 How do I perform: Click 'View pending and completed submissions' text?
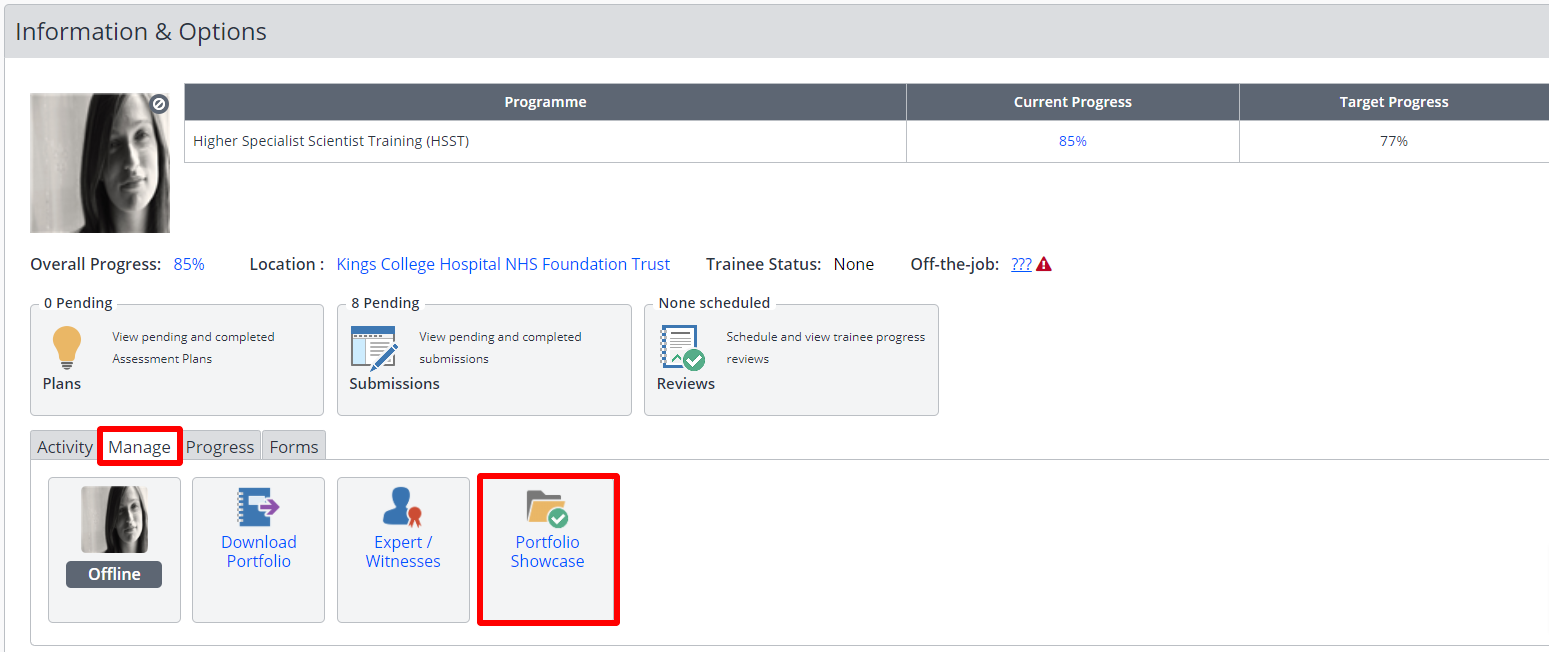click(x=500, y=348)
